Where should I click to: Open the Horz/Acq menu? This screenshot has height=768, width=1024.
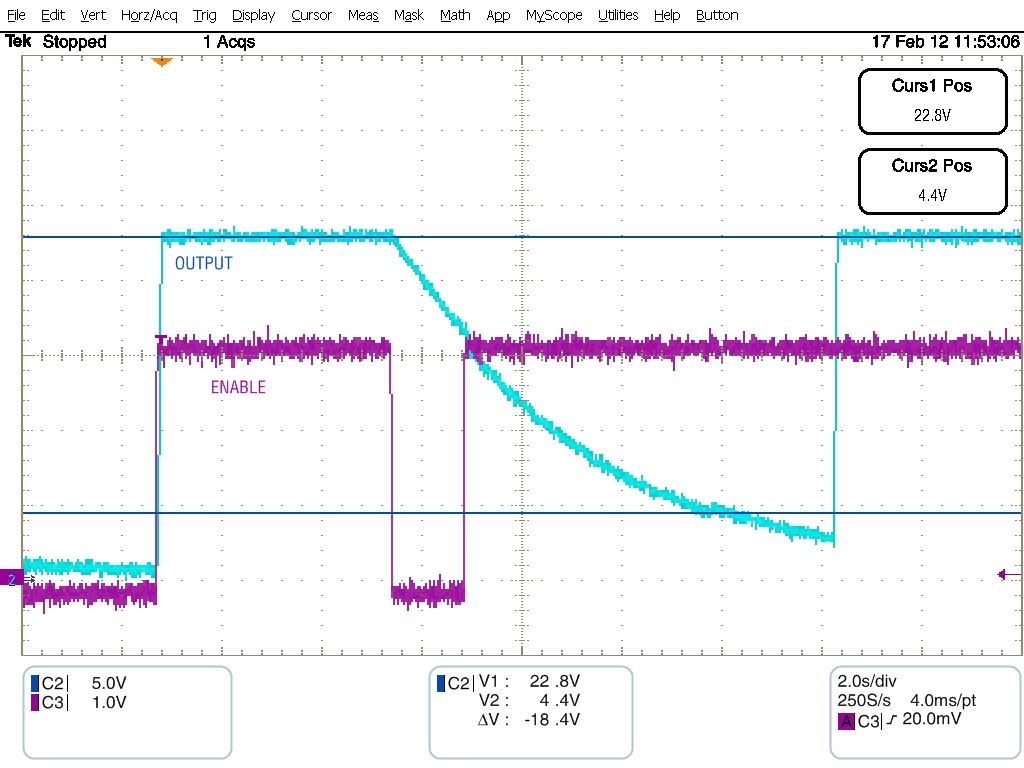click(x=149, y=15)
